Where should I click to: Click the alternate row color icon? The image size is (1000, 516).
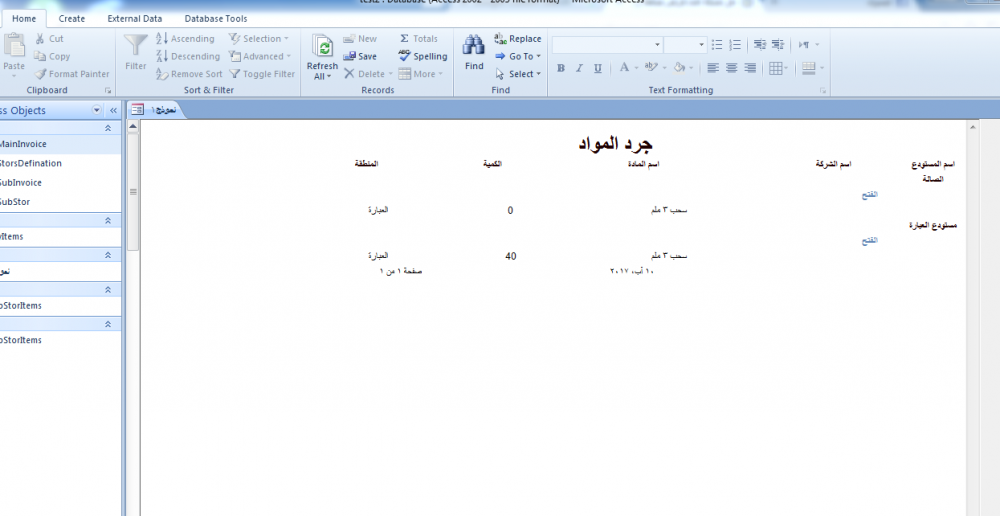point(808,68)
